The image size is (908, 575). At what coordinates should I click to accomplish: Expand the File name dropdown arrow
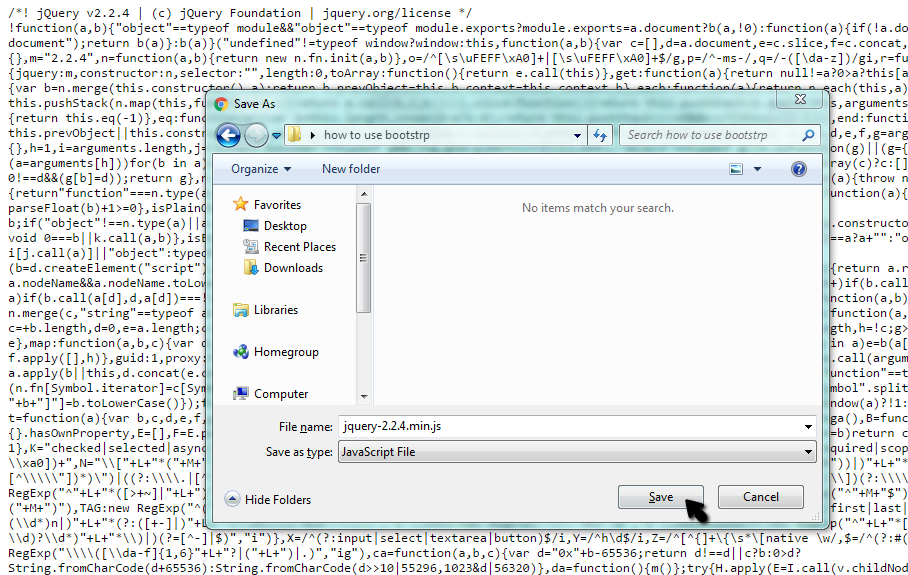(x=808, y=427)
